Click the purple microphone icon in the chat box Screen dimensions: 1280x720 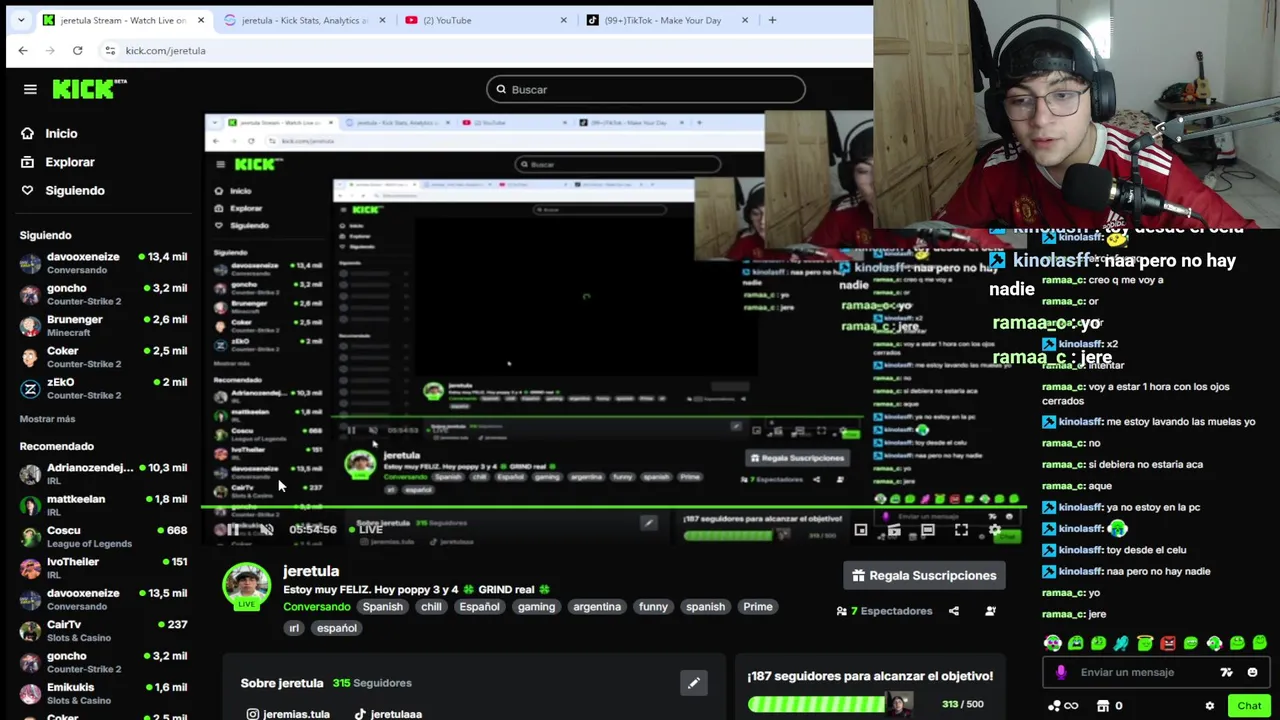click(x=1061, y=672)
